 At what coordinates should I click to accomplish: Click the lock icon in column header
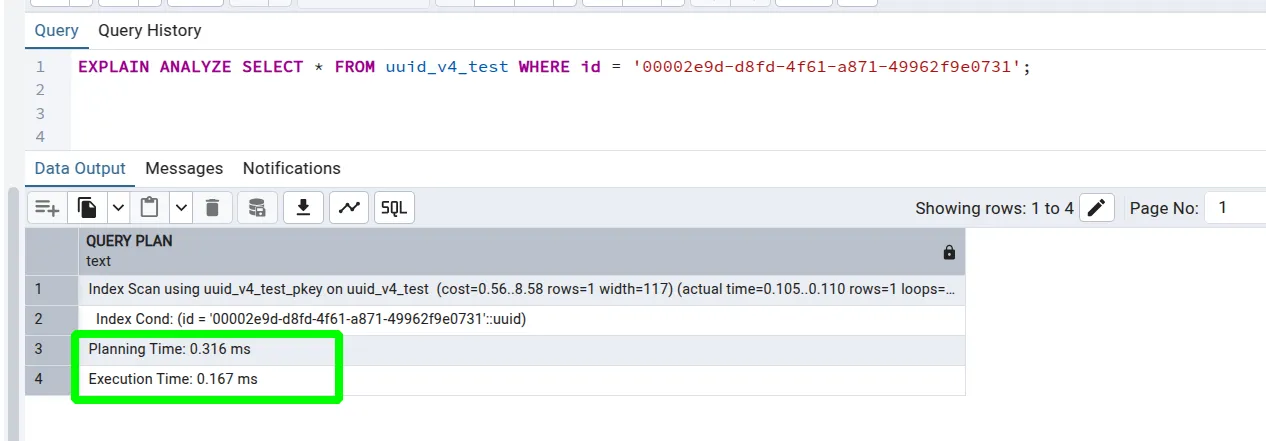pos(949,253)
